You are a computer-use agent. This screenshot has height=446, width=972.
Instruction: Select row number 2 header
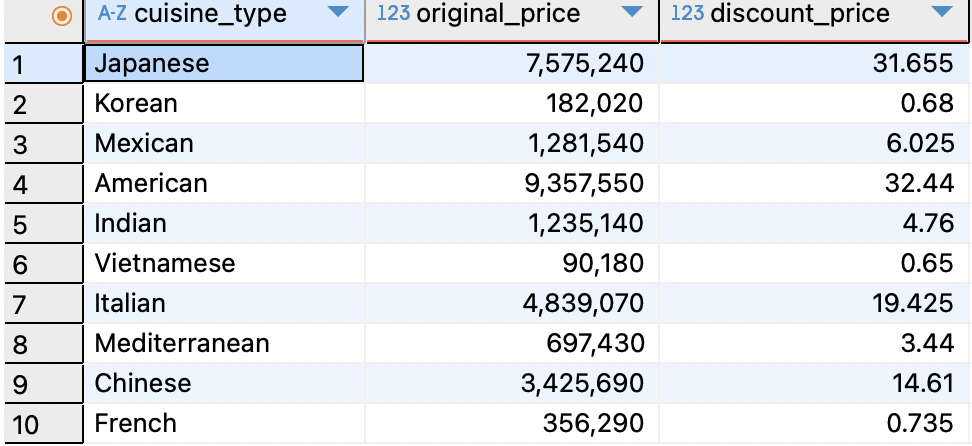(x=43, y=104)
